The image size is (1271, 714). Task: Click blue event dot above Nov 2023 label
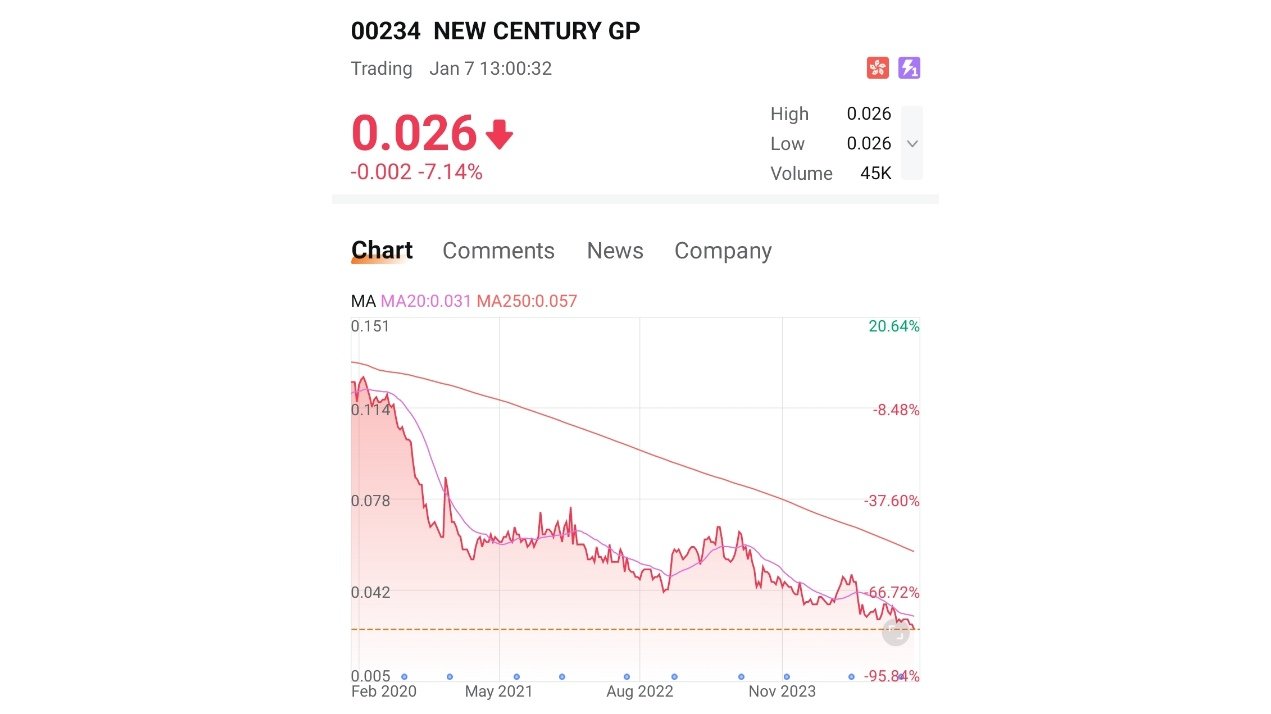pyautogui.click(x=786, y=677)
